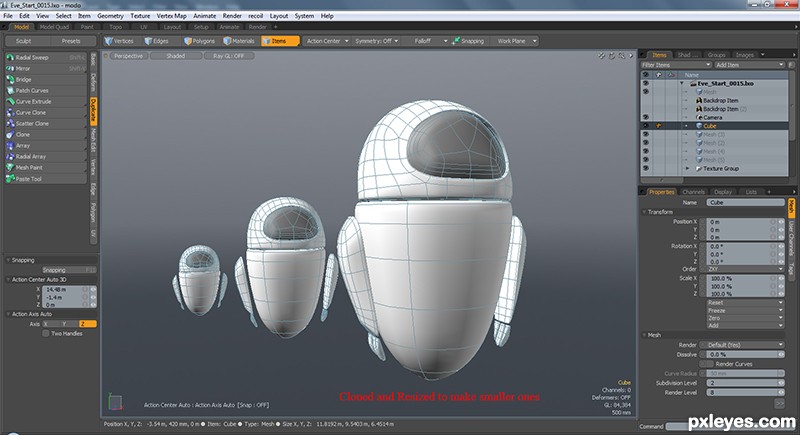The height and width of the screenshot is (435, 800).
Task: Enable the Two Handles checkbox
Action: coord(46,334)
